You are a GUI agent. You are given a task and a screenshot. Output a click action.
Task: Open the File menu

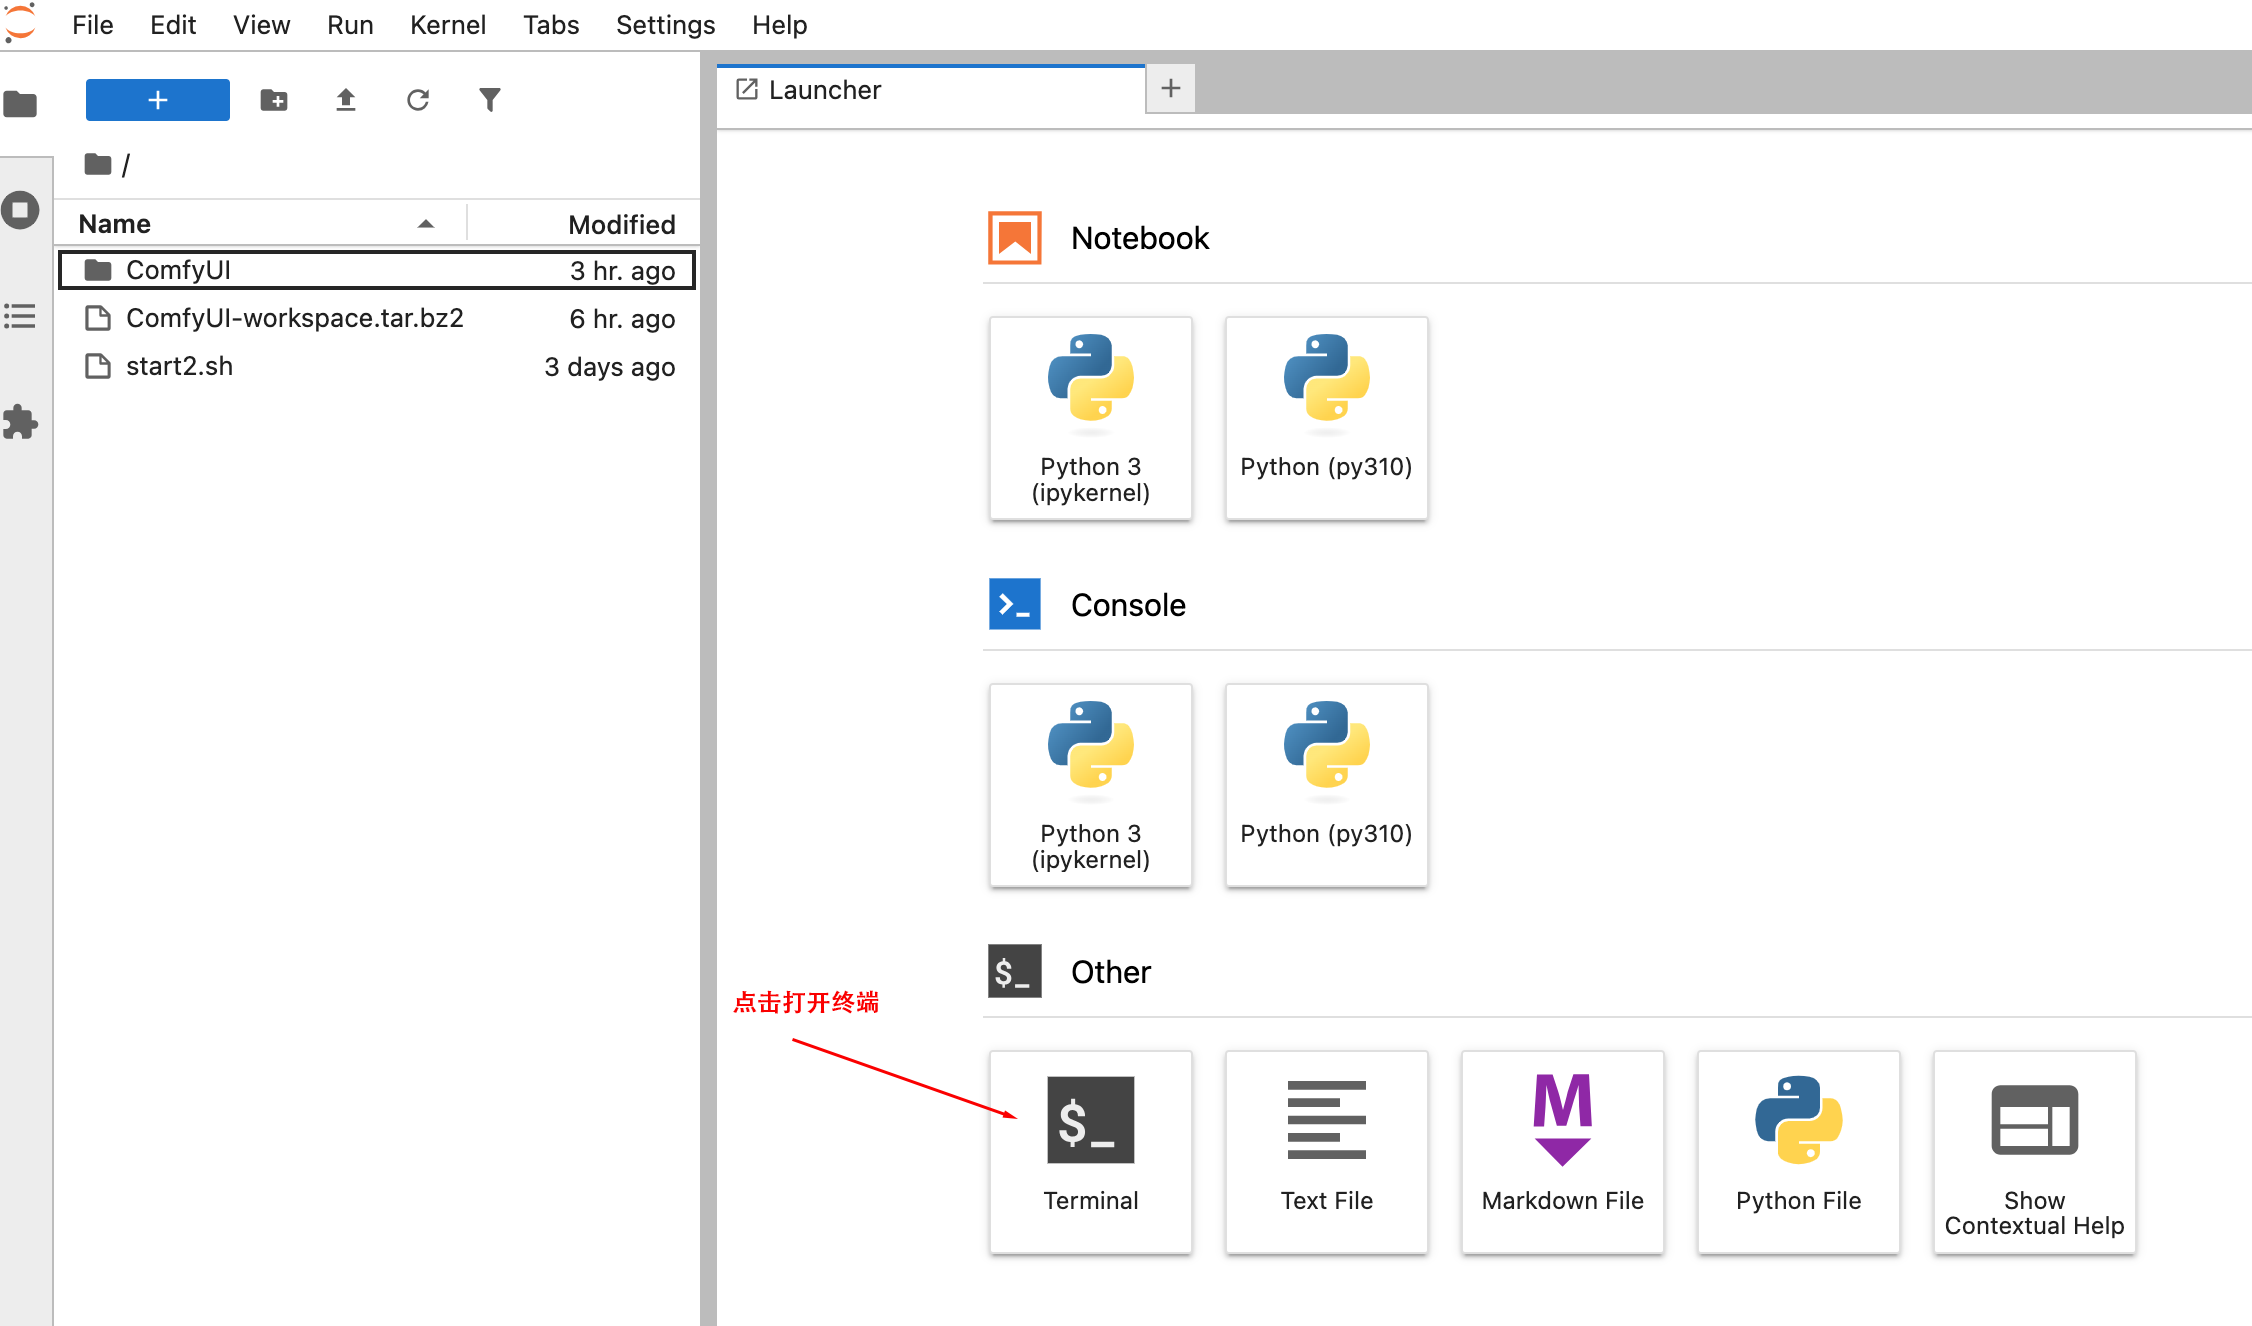93,25
